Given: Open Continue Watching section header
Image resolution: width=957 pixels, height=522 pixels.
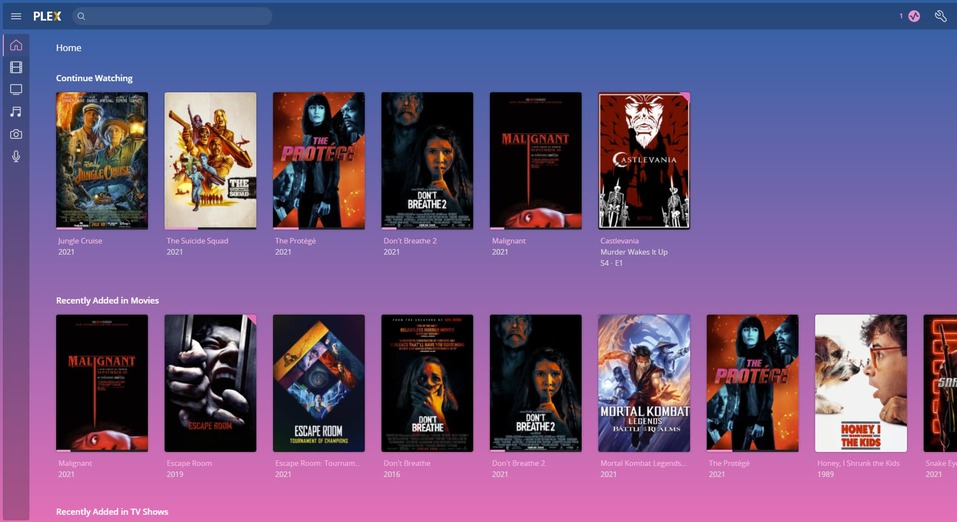Looking at the screenshot, I should pos(94,78).
